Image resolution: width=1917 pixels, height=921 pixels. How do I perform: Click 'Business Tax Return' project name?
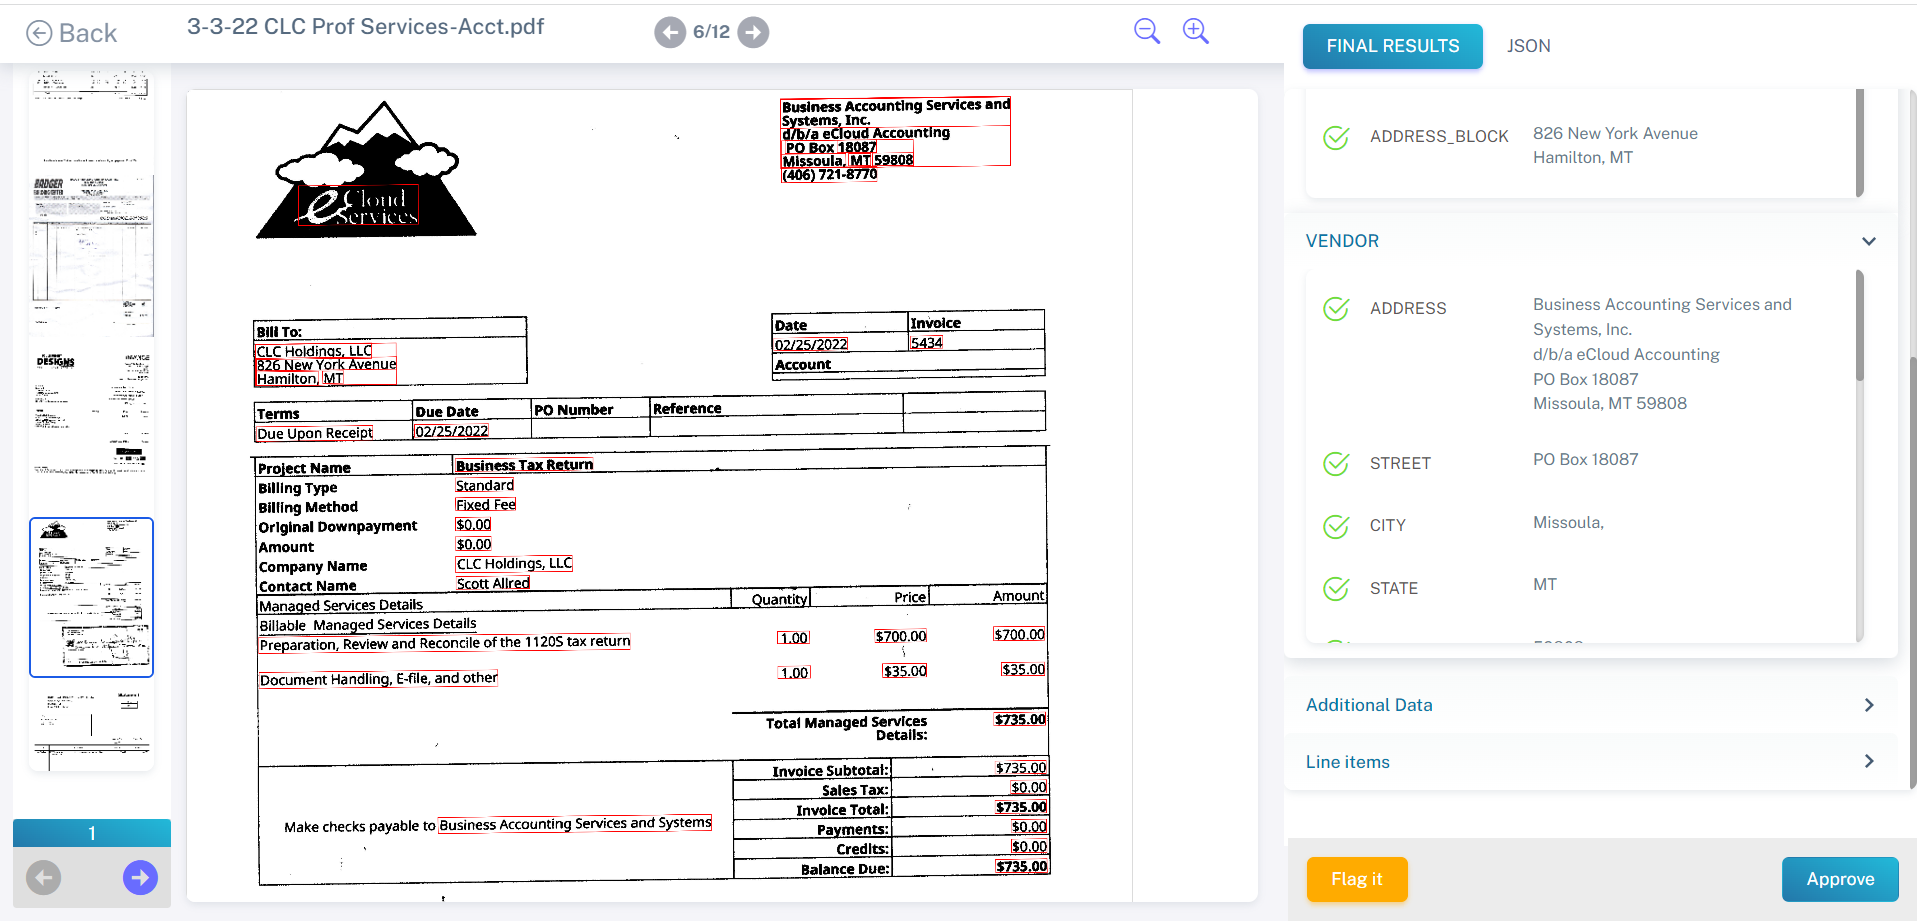(524, 466)
